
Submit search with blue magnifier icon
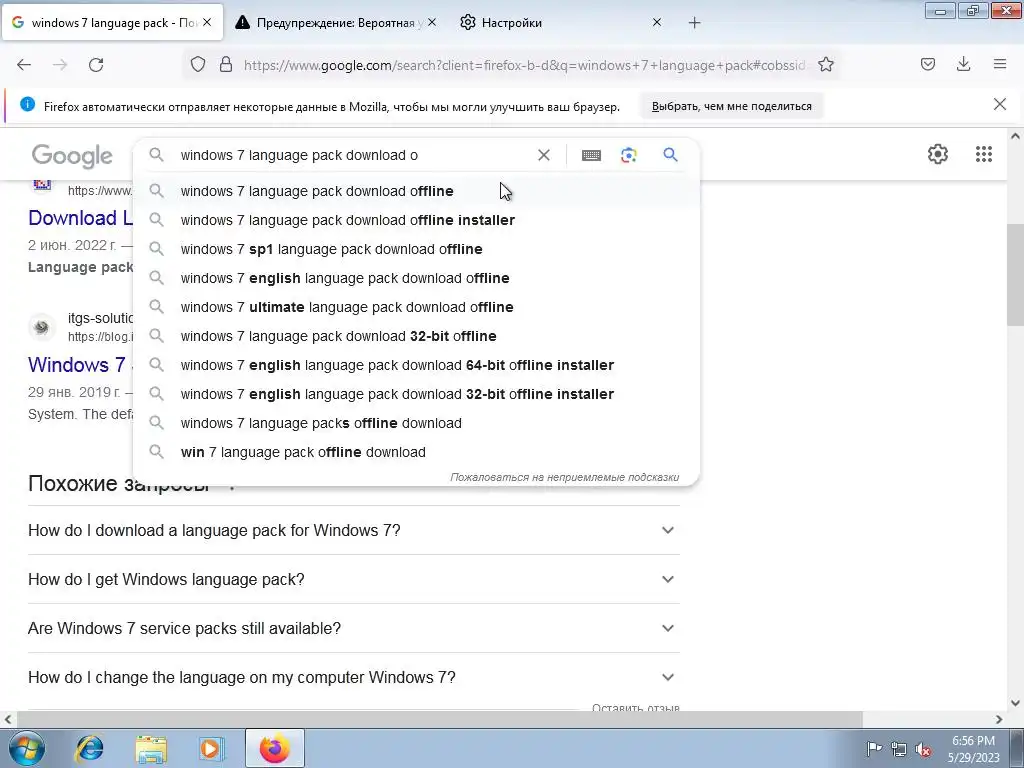tap(670, 155)
